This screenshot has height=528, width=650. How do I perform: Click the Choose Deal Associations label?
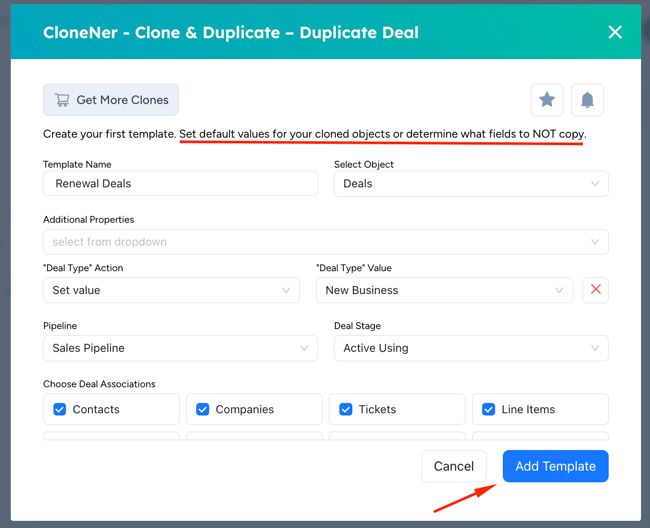click(99, 384)
